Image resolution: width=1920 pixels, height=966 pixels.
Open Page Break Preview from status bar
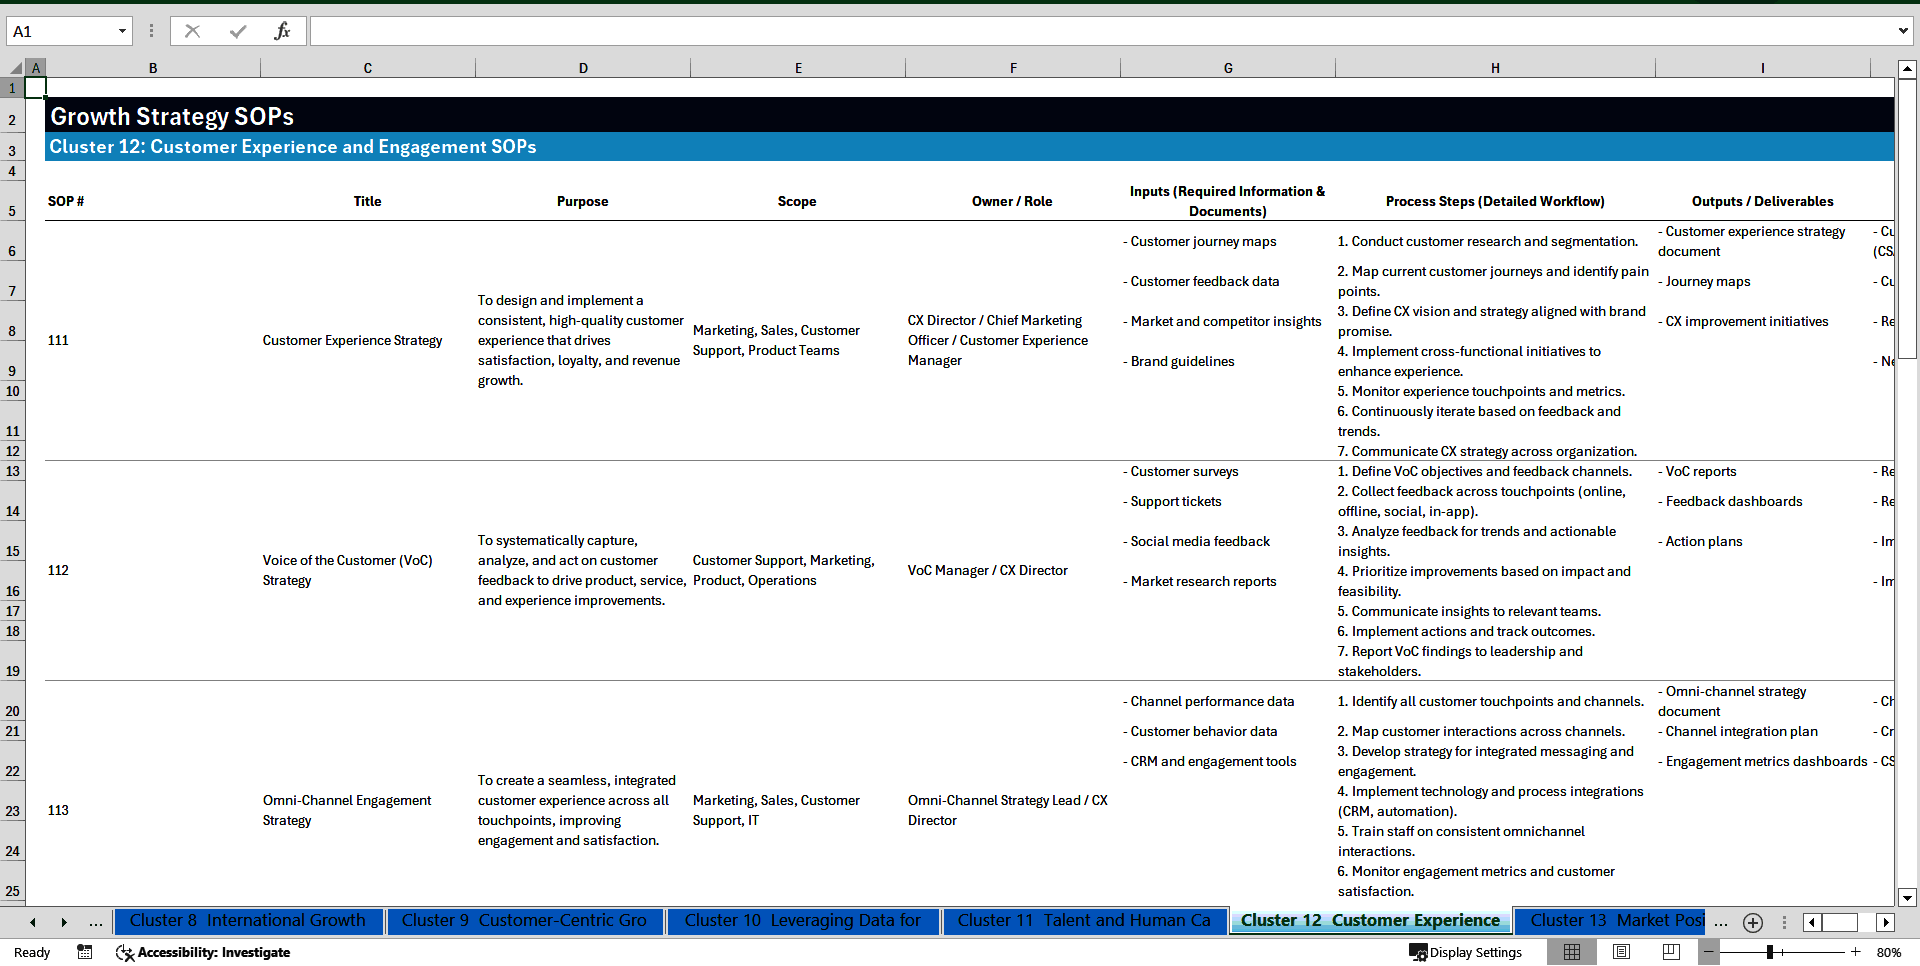coord(1669,952)
